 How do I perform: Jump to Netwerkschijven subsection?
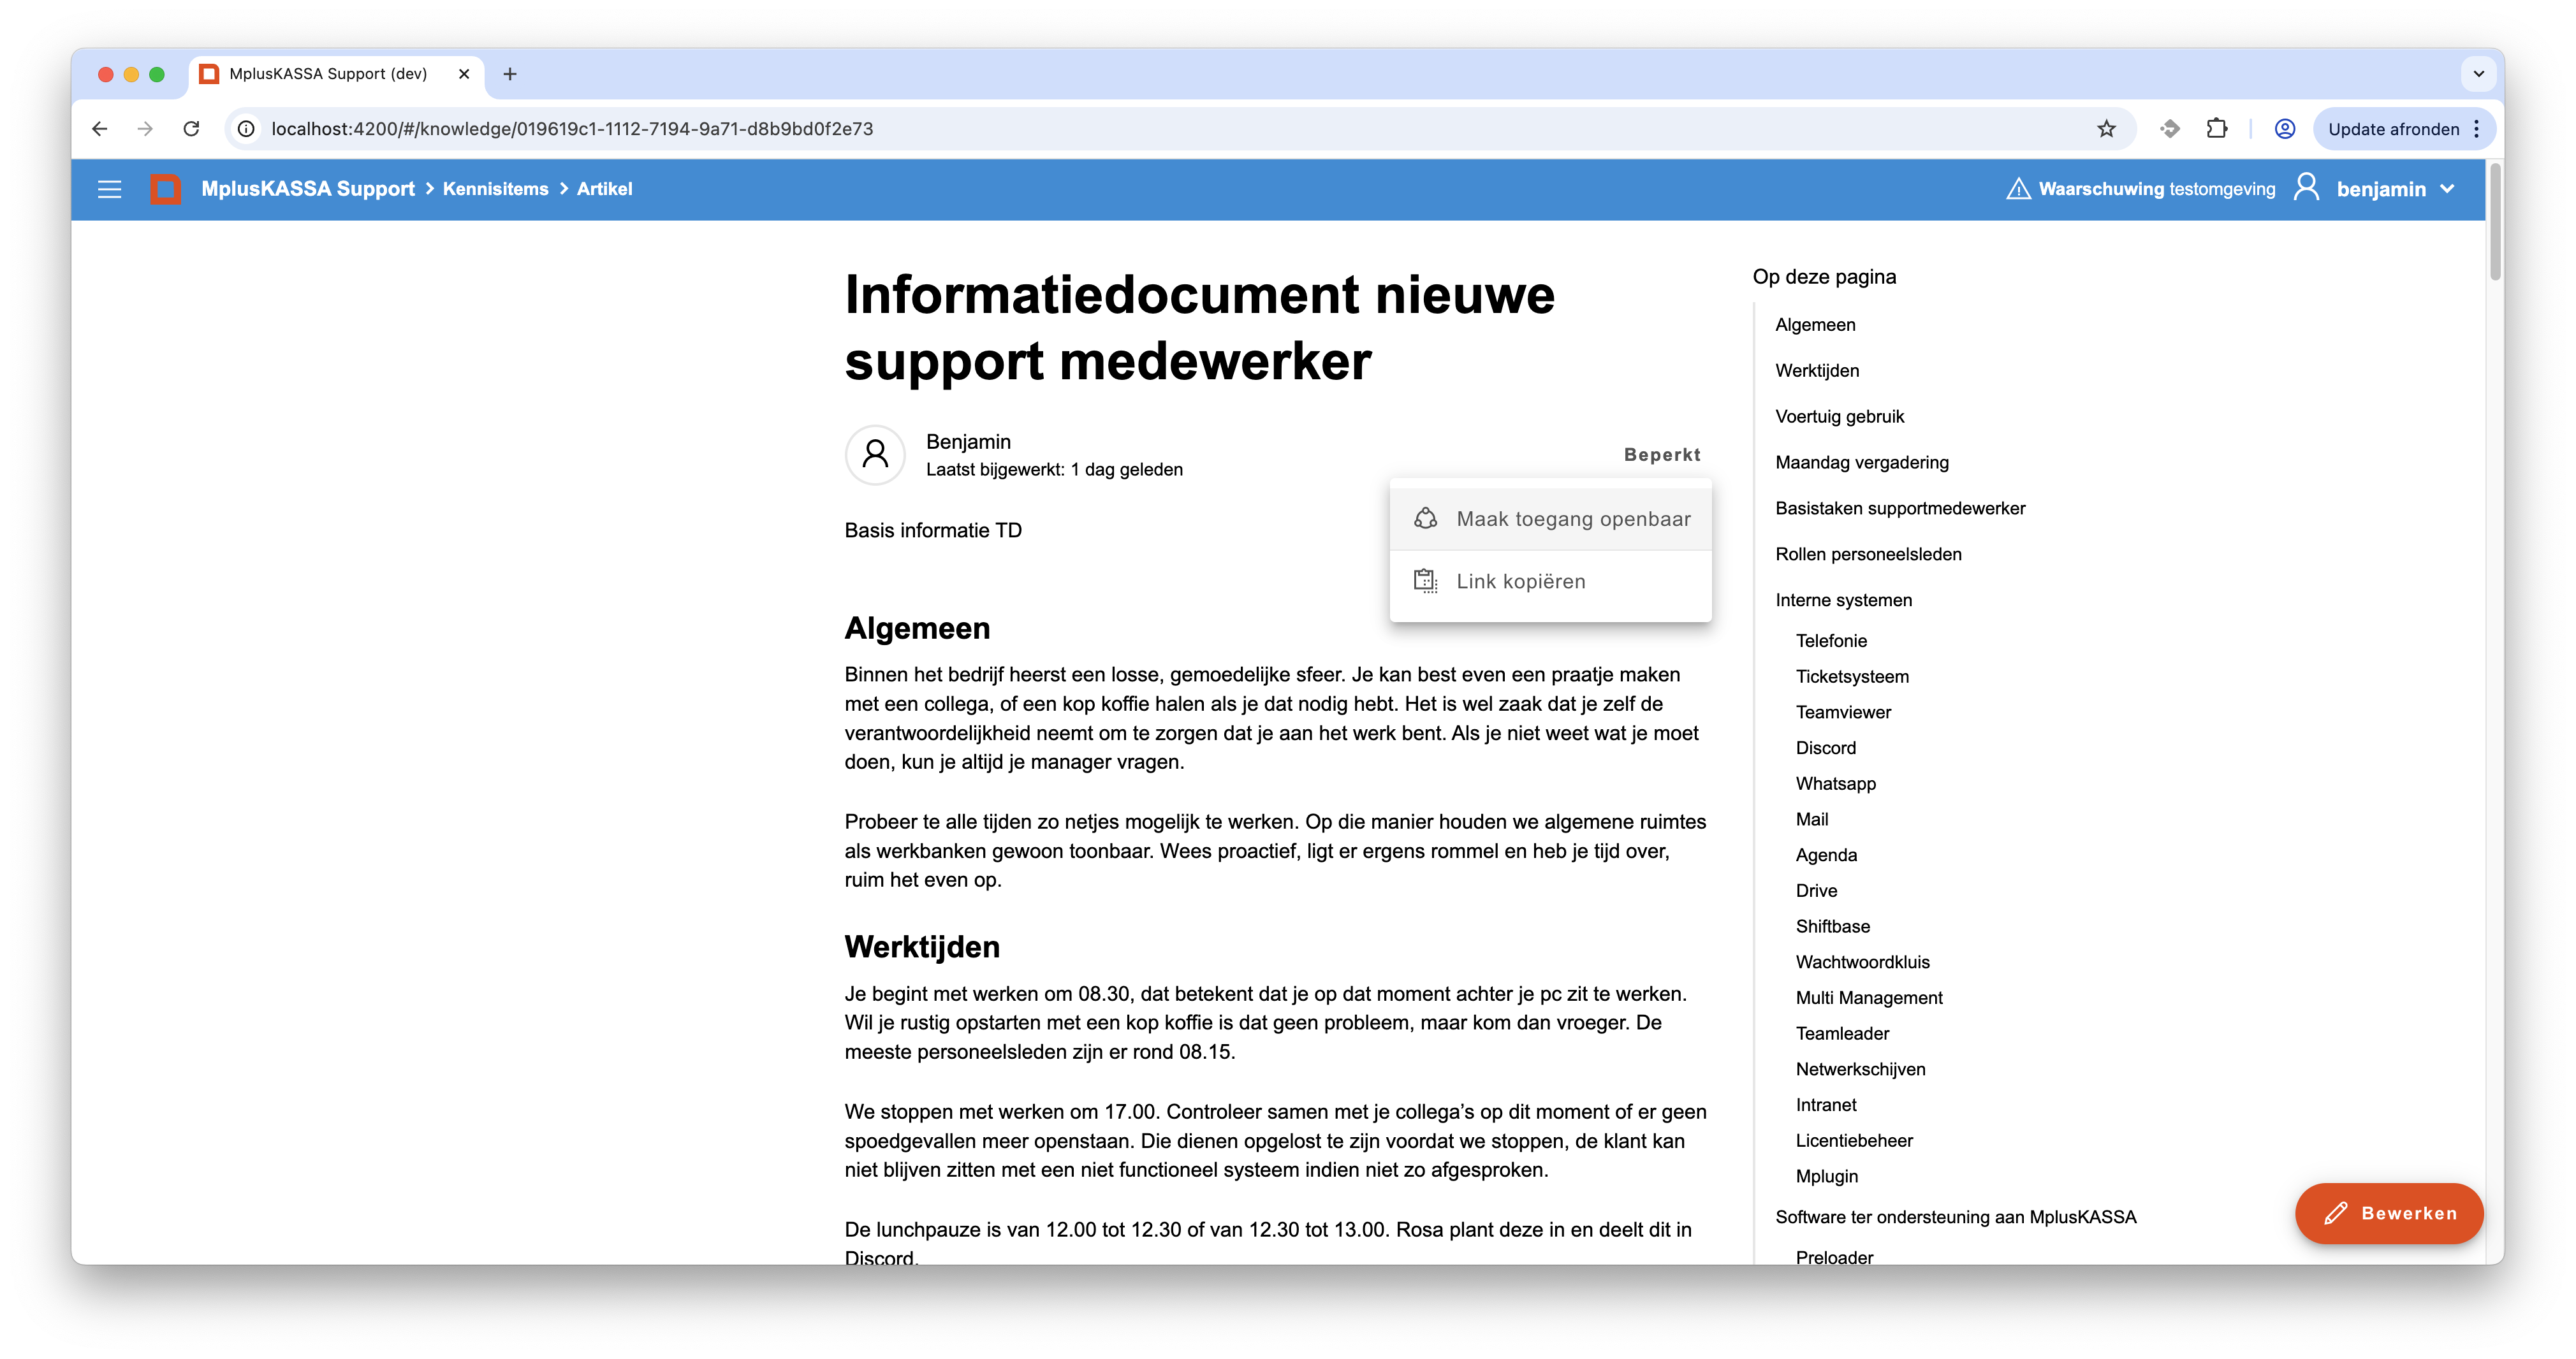click(x=1860, y=1070)
